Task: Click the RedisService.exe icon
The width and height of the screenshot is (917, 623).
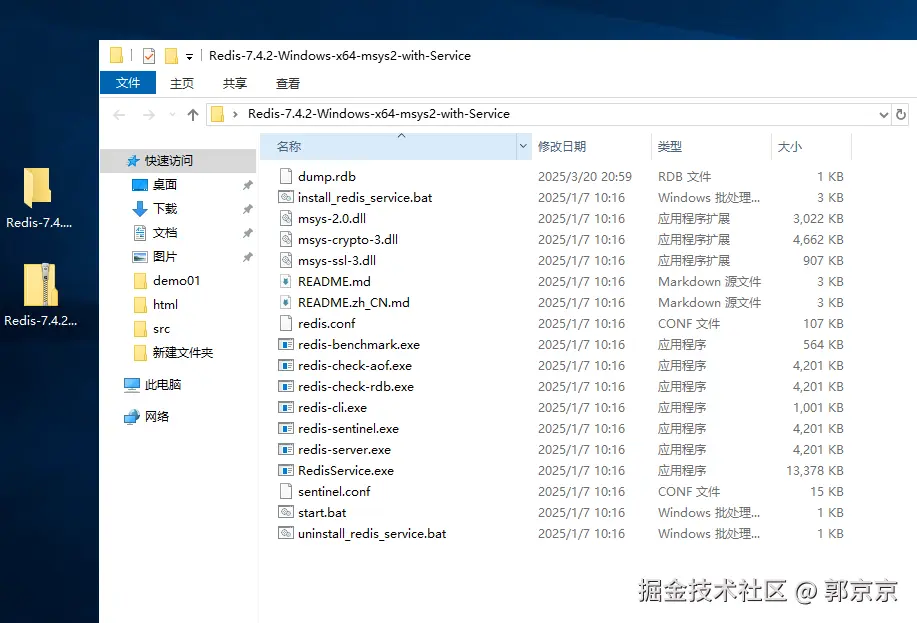Action: pos(285,470)
